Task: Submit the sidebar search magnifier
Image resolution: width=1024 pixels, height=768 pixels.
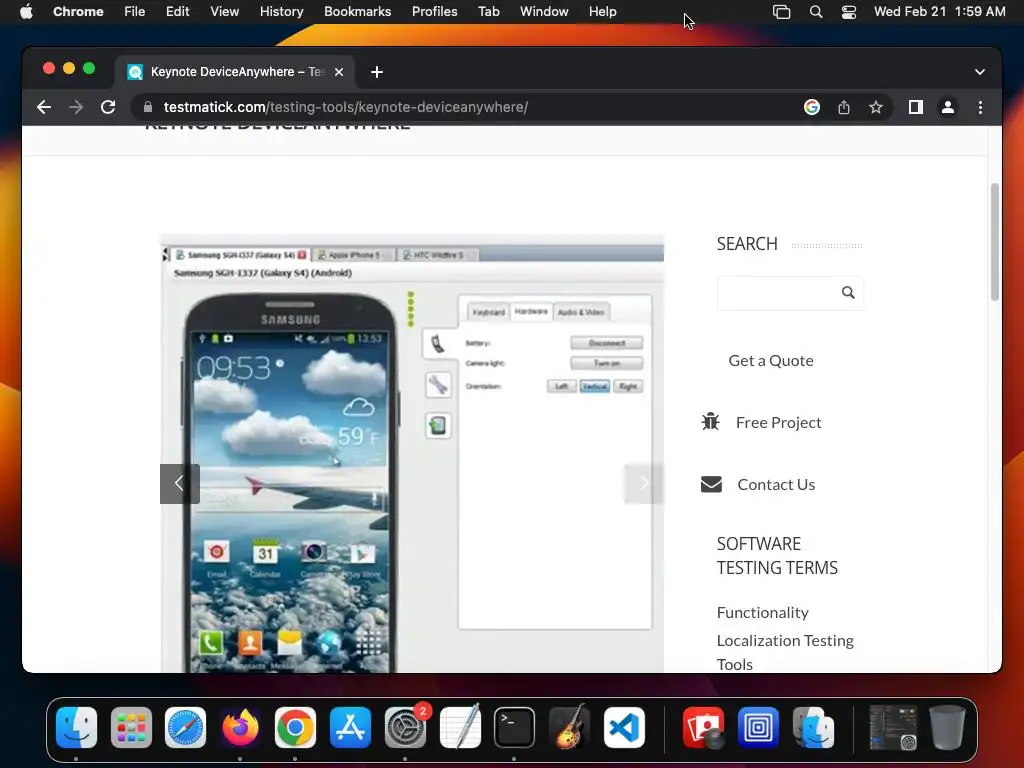Action: [848, 293]
